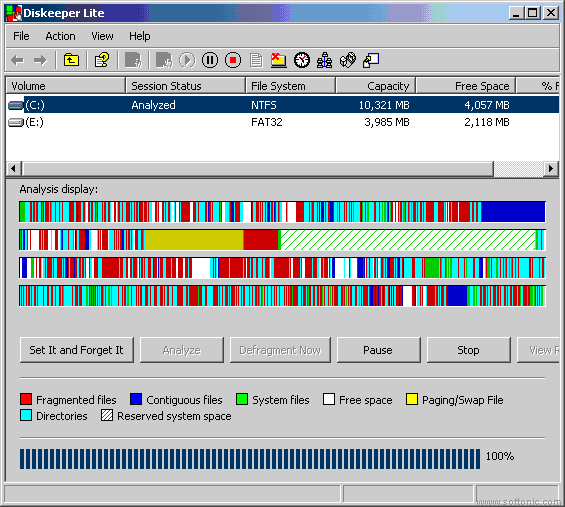Click the FAT32 file system cell
The width and height of the screenshot is (565, 507).
point(267,123)
